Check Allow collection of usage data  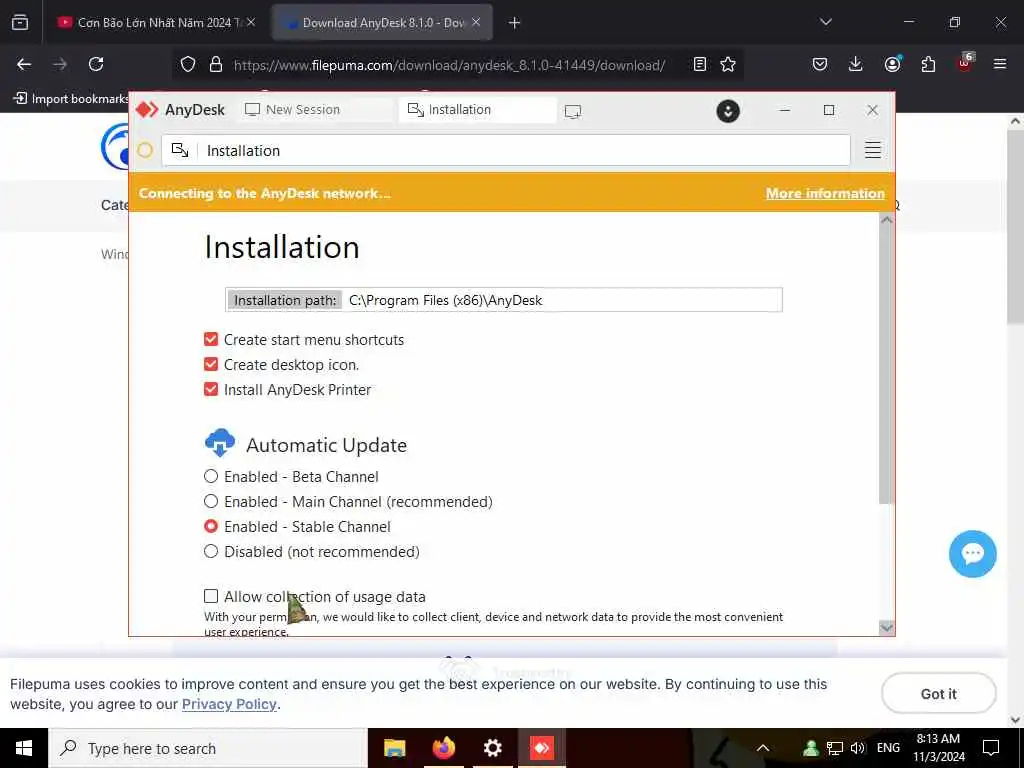coord(210,596)
